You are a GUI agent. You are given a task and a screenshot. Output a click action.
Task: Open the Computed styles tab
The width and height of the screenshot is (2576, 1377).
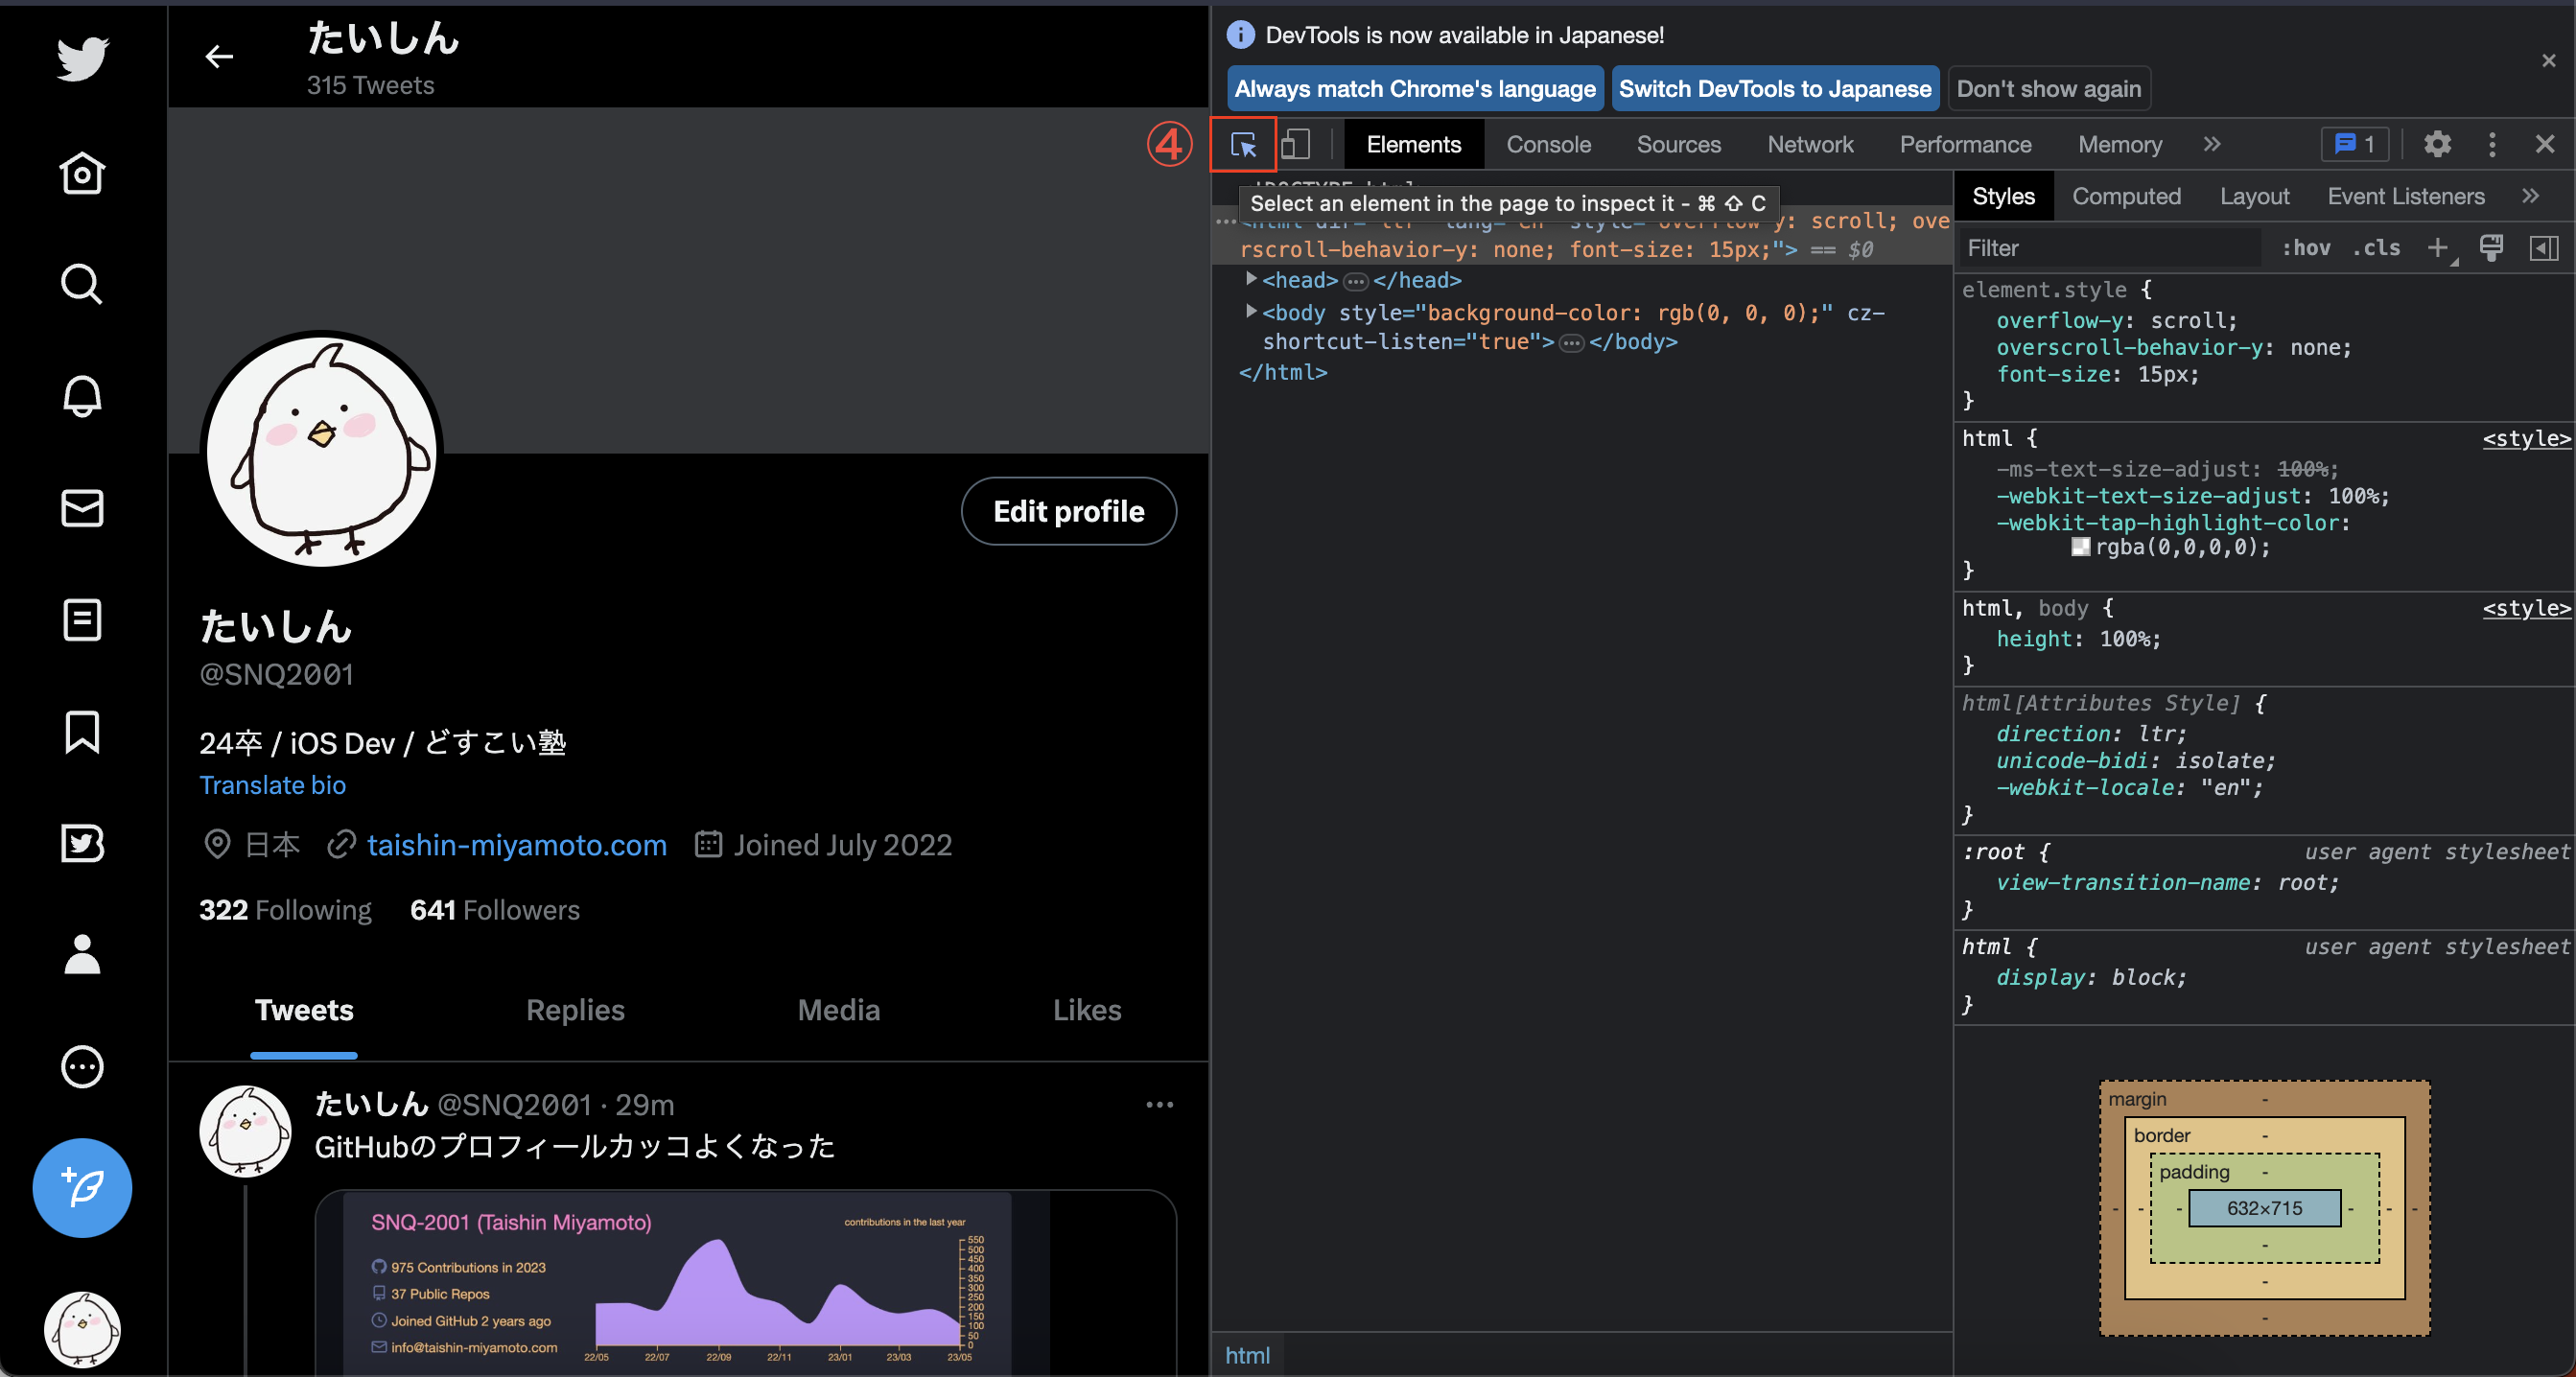(x=2126, y=197)
